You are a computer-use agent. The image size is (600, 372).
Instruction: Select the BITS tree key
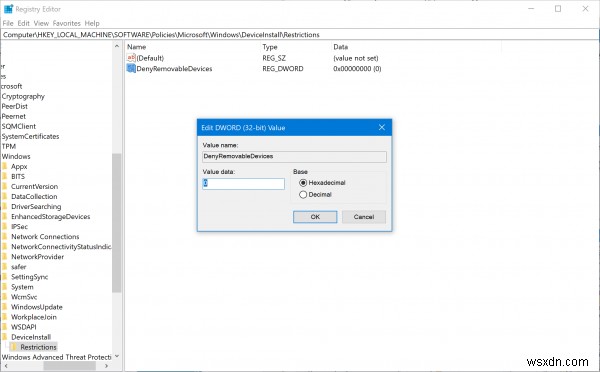click(18, 177)
